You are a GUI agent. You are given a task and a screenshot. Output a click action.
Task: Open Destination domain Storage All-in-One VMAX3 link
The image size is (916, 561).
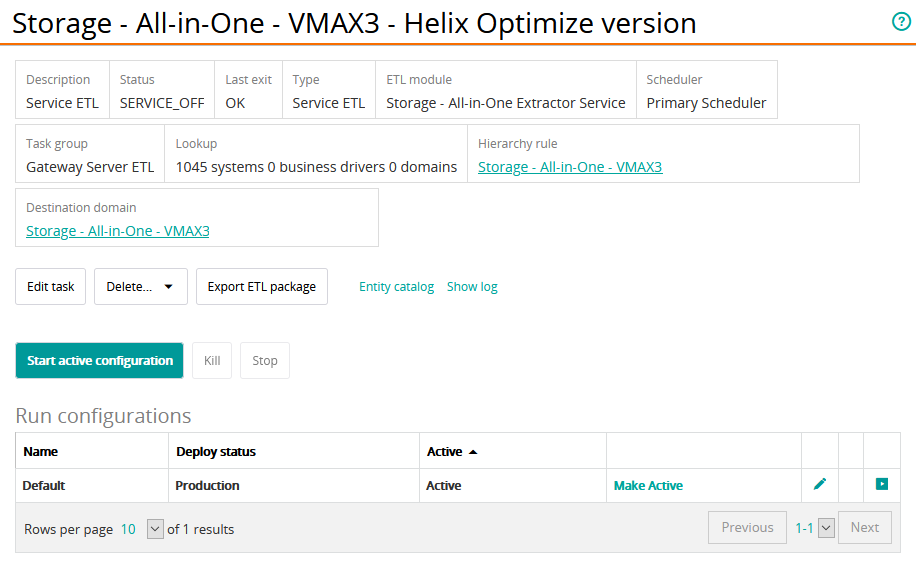click(x=118, y=231)
